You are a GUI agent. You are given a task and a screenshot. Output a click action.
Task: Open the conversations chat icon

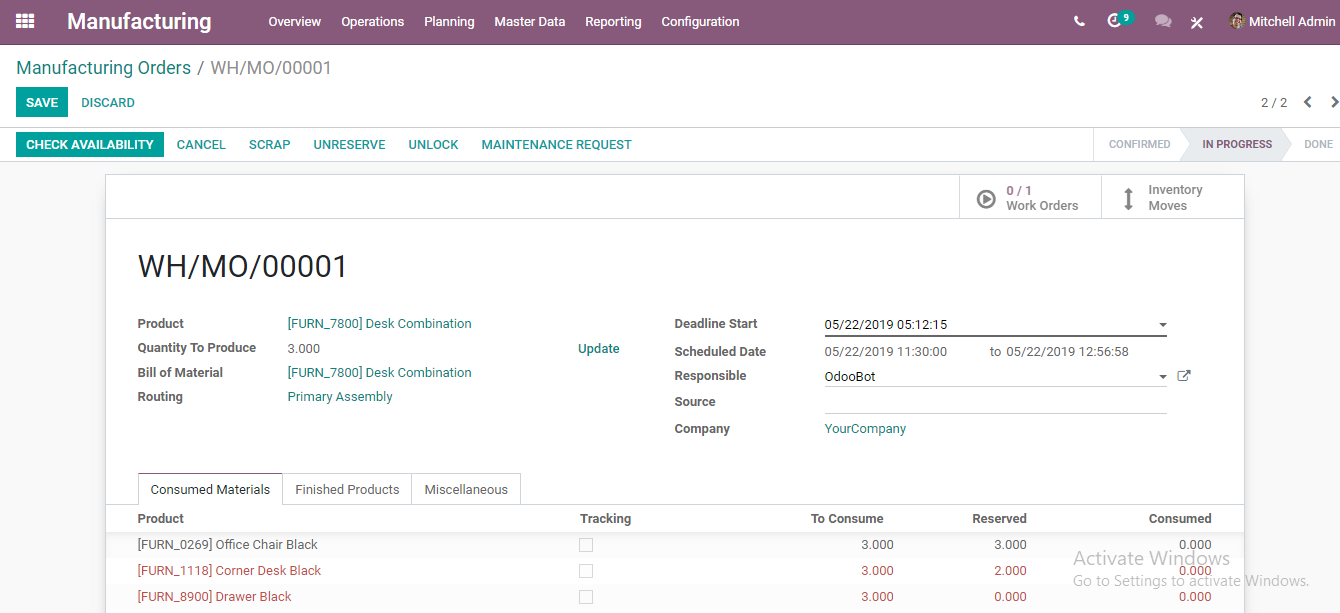click(1163, 21)
